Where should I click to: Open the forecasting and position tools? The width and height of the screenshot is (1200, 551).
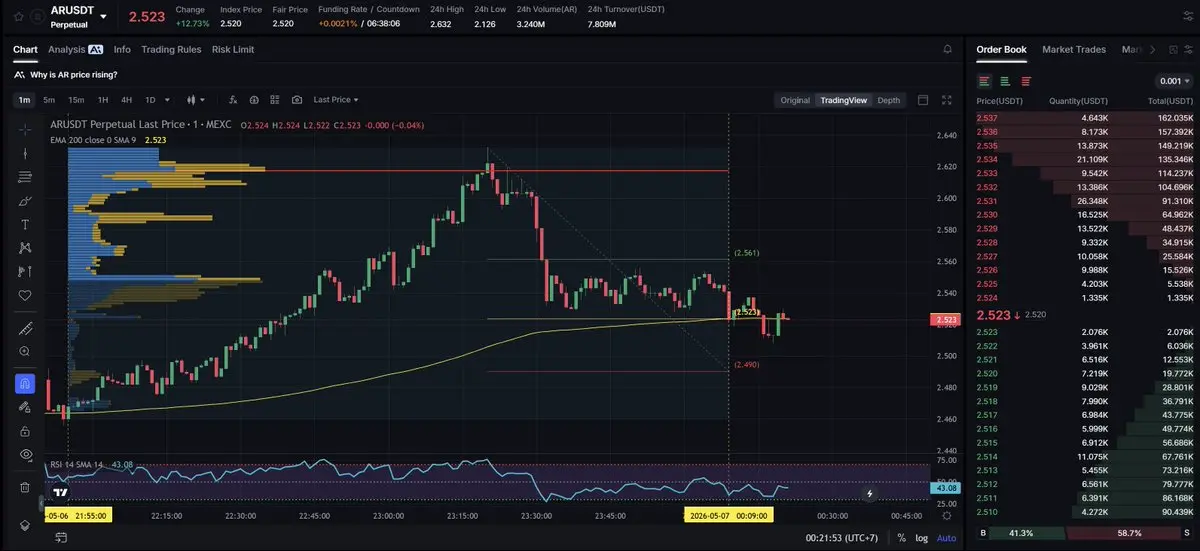(x=25, y=272)
